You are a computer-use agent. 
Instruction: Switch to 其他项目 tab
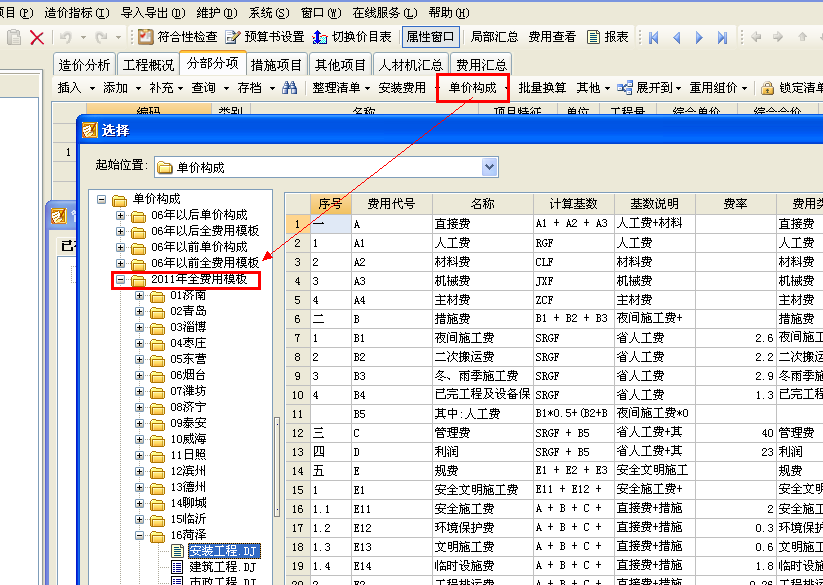click(x=340, y=65)
